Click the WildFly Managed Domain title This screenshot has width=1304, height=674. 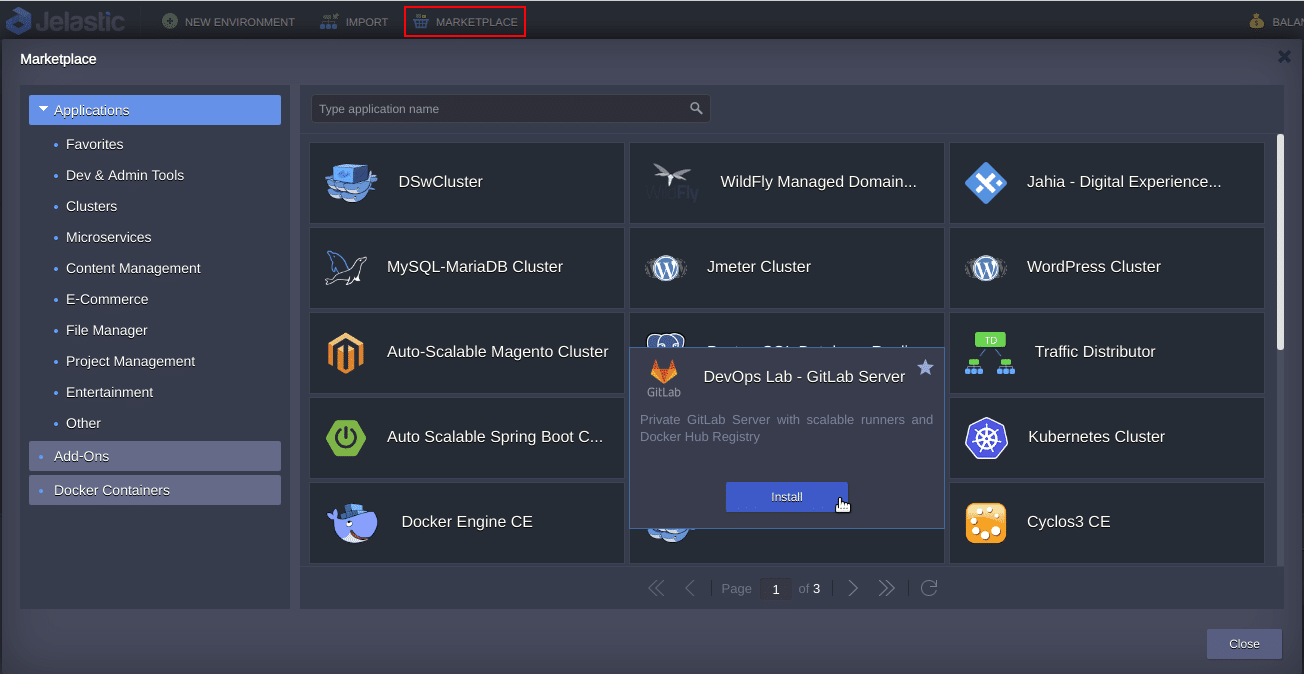[x=818, y=182]
